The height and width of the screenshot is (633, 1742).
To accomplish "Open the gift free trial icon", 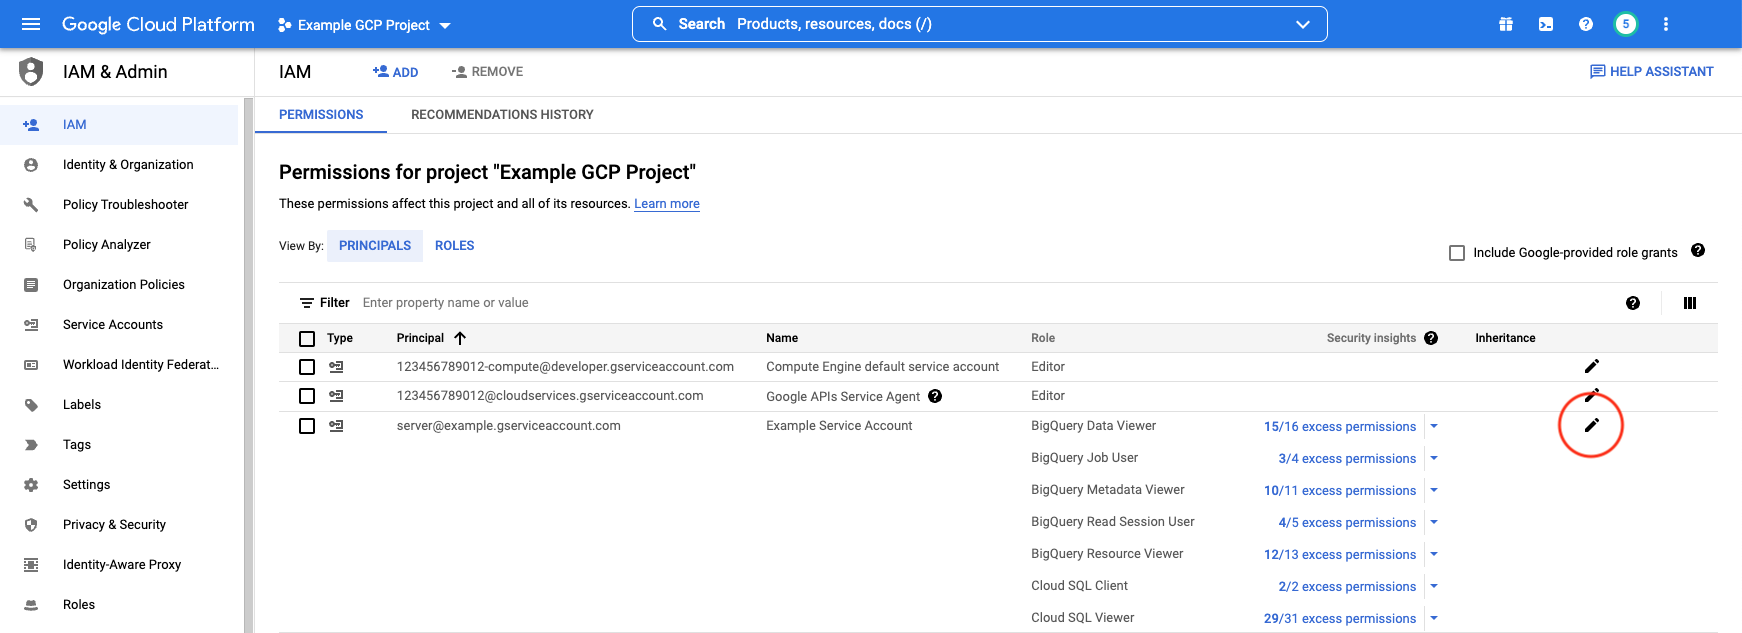I will [x=1506, y=24].
